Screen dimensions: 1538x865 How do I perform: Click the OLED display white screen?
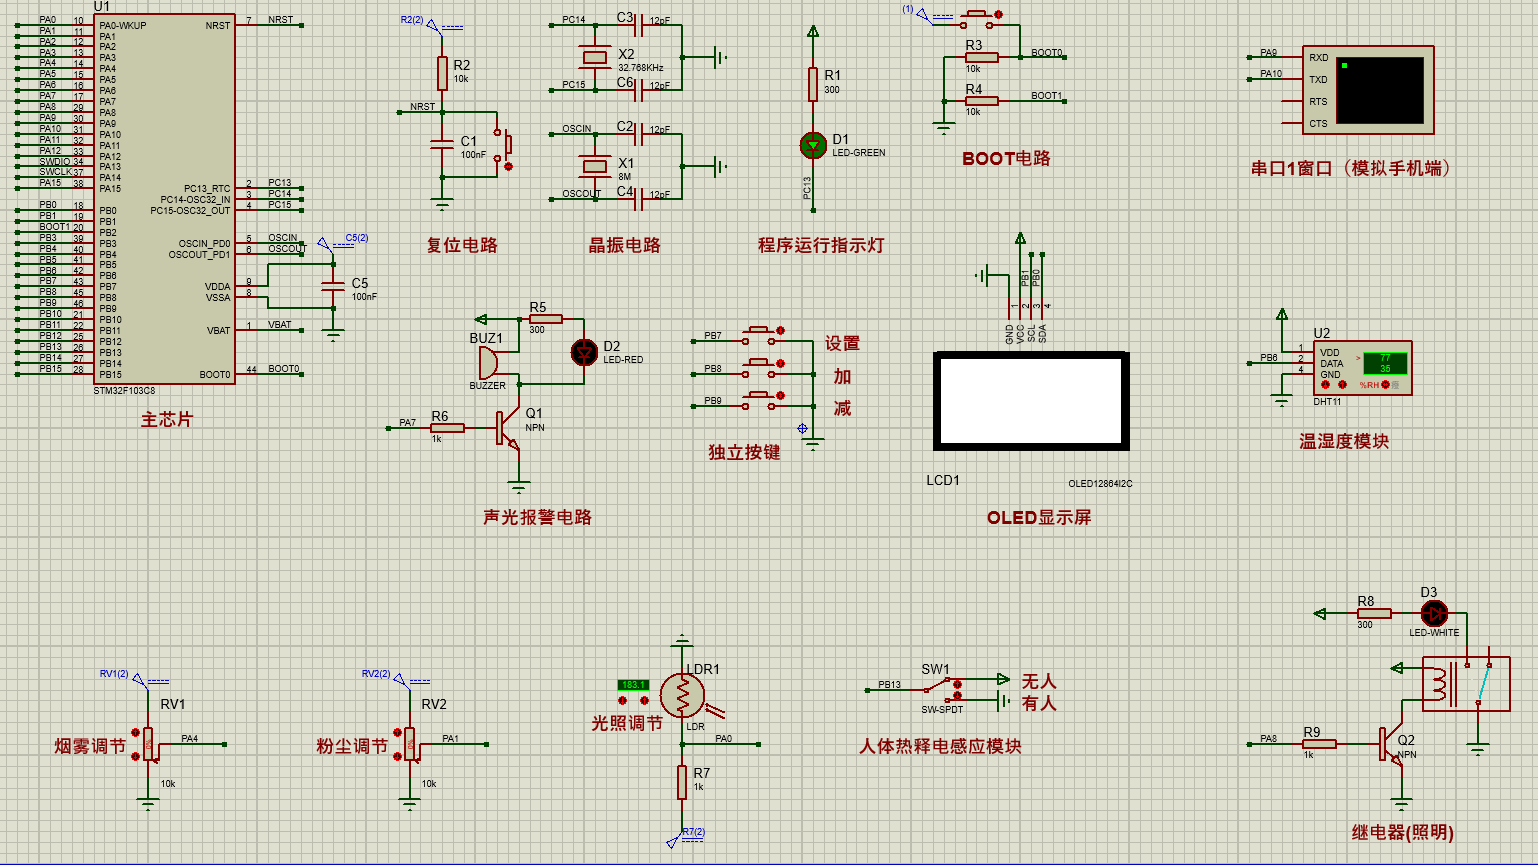coord(1031,400)
